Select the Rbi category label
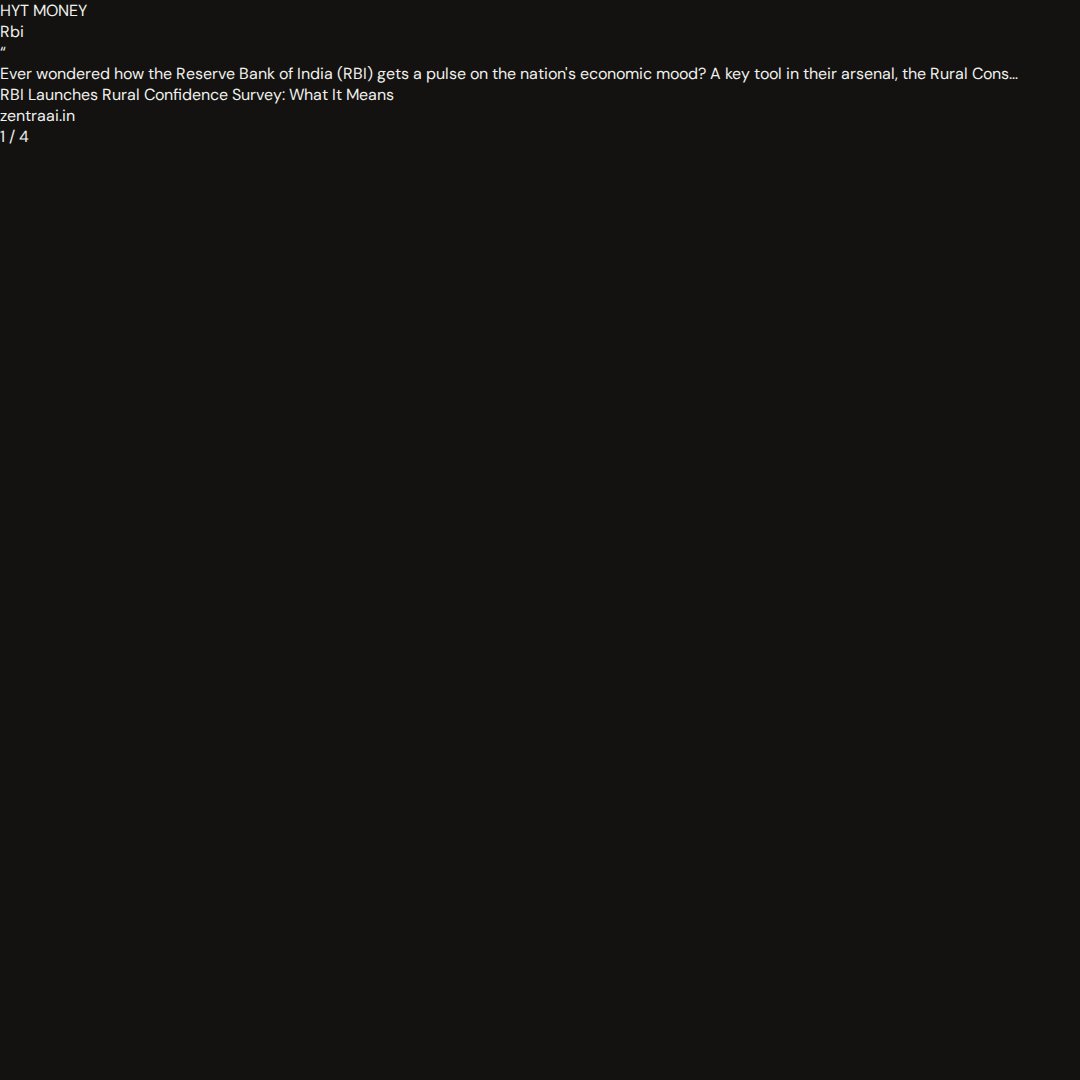1080x1080 pixels. [x=12, y=32]
